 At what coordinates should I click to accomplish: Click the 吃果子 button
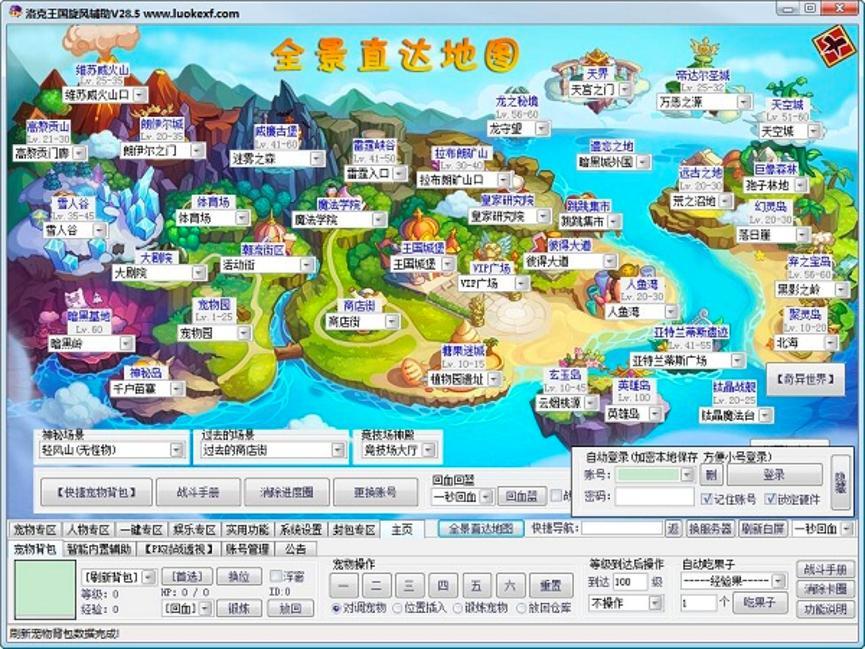pos(759,603)
